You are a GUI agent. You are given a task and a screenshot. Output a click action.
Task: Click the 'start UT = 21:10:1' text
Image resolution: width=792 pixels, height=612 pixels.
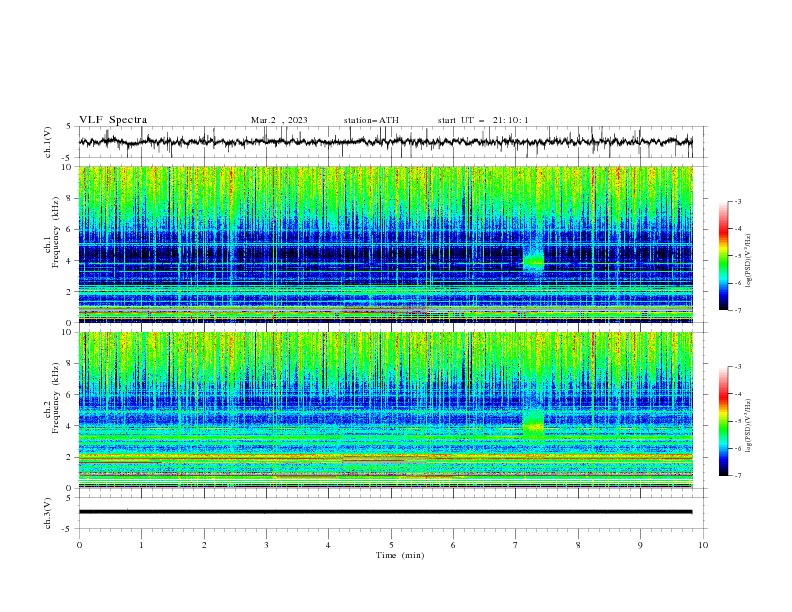tap(483, 120)
